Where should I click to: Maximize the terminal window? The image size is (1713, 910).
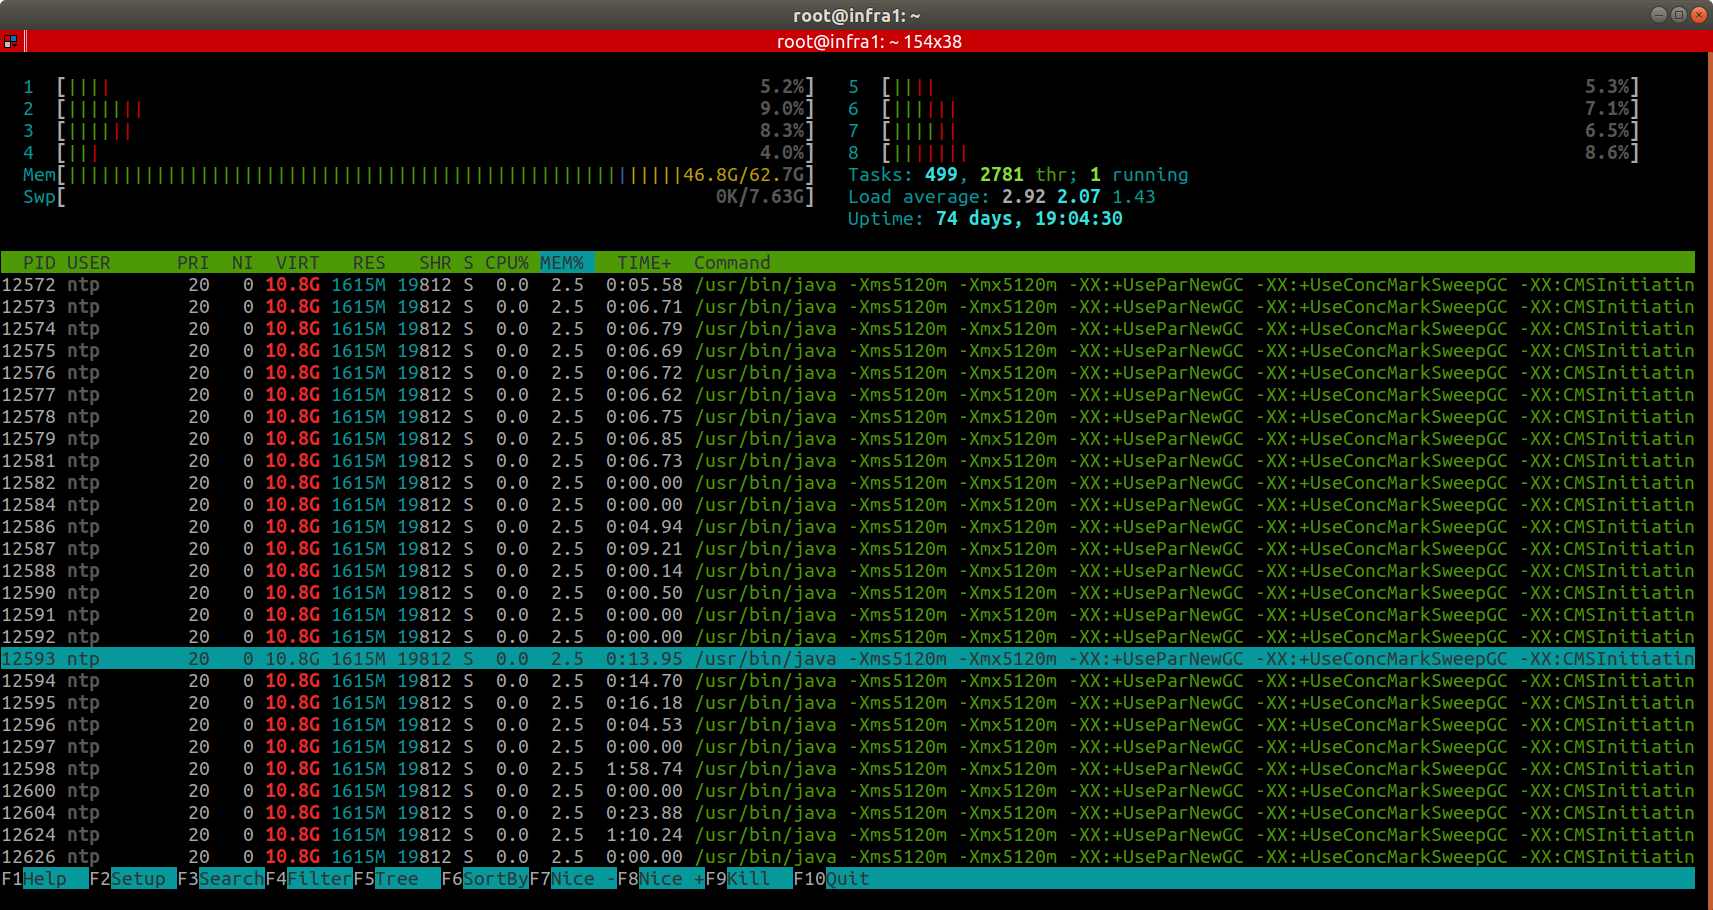(1678, 15)
